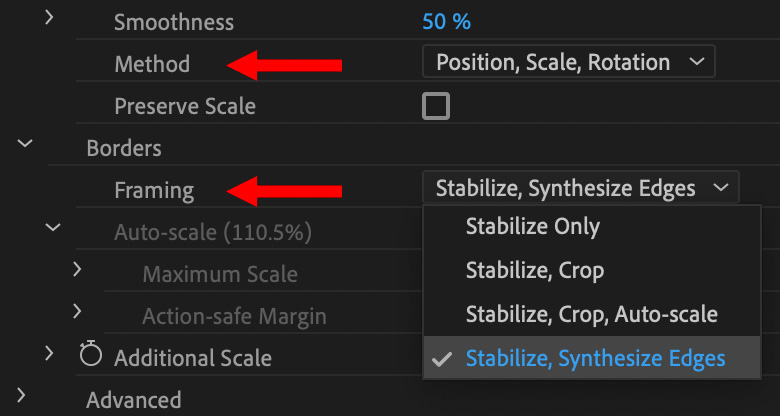
Task: Click the Framing property label
Action: 154,190
